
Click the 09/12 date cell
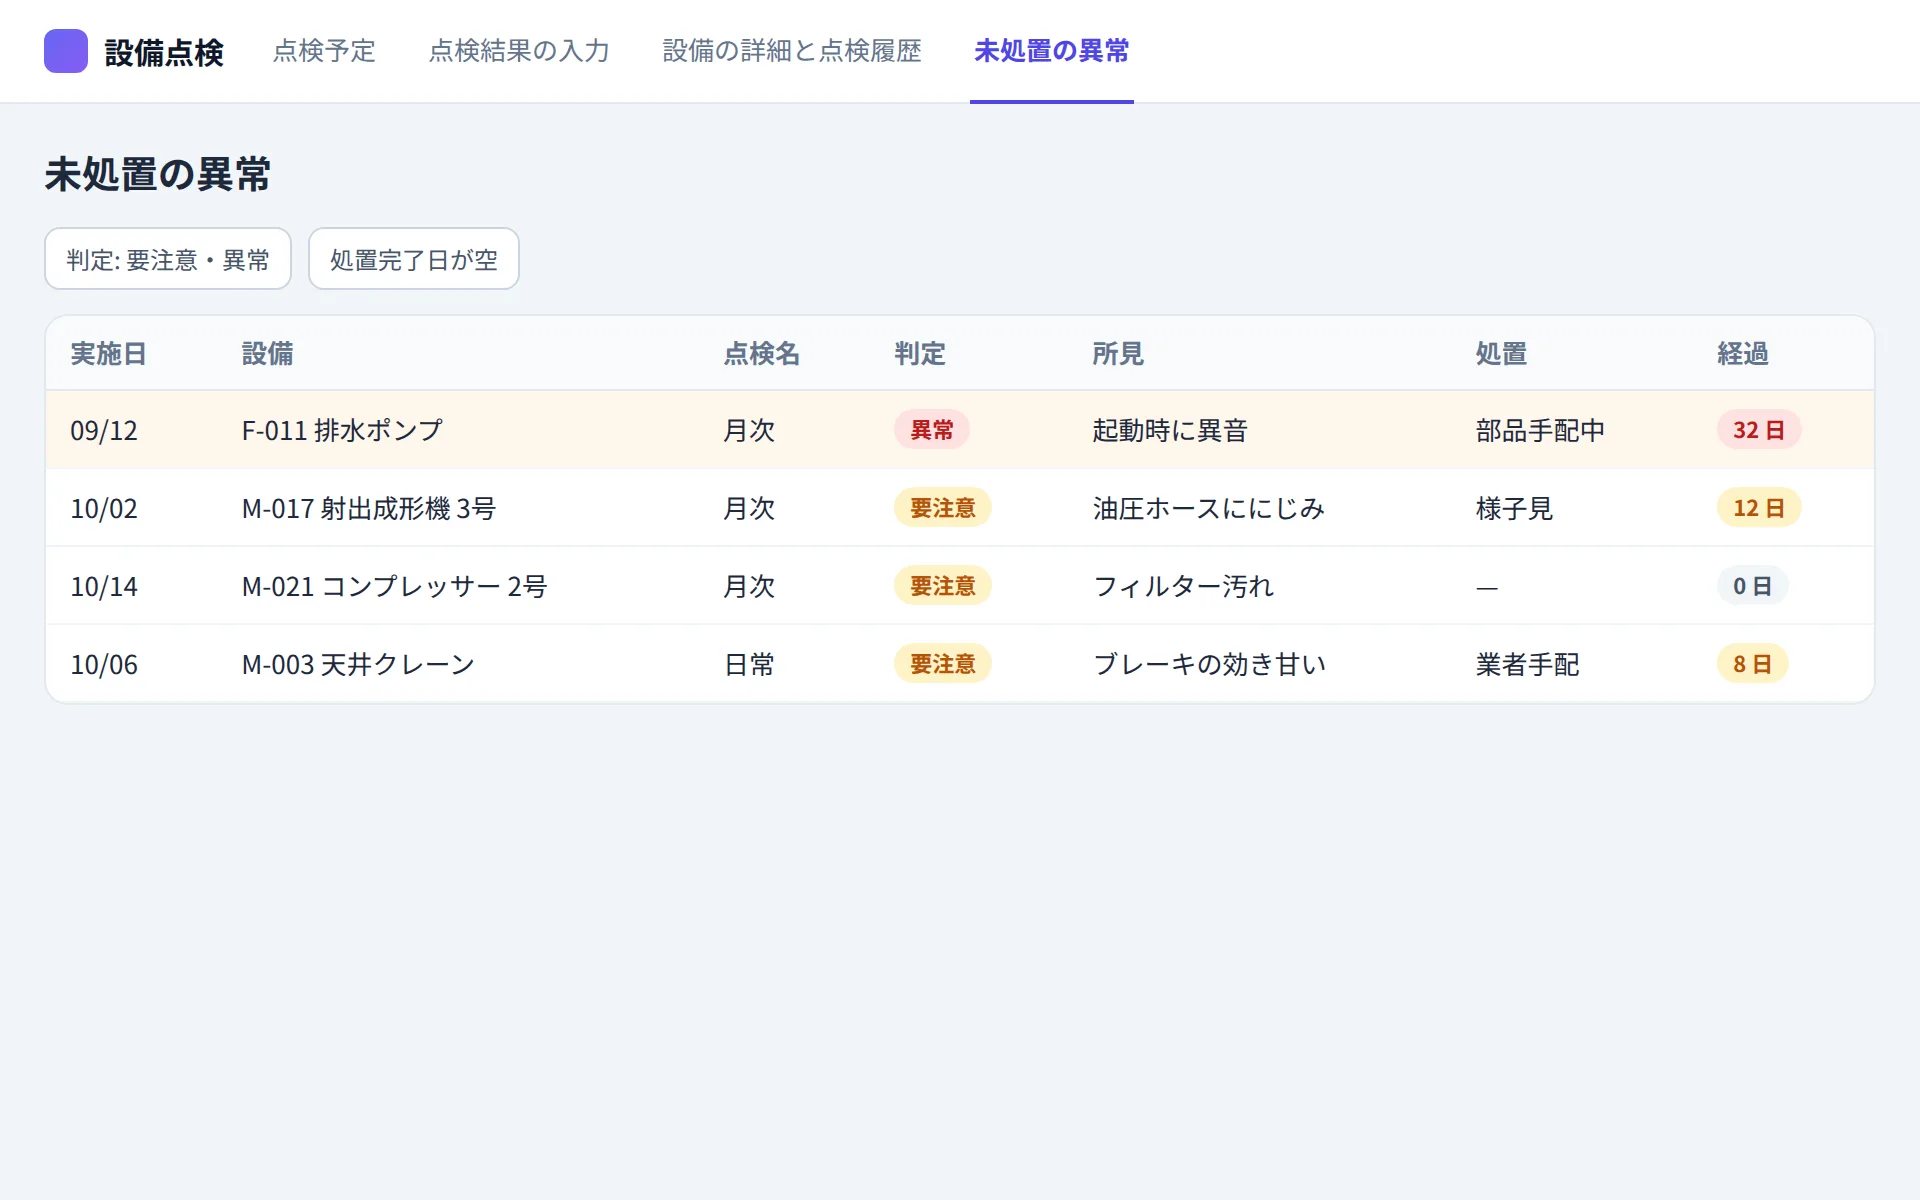pyautogui.click(x=104, y=430)
